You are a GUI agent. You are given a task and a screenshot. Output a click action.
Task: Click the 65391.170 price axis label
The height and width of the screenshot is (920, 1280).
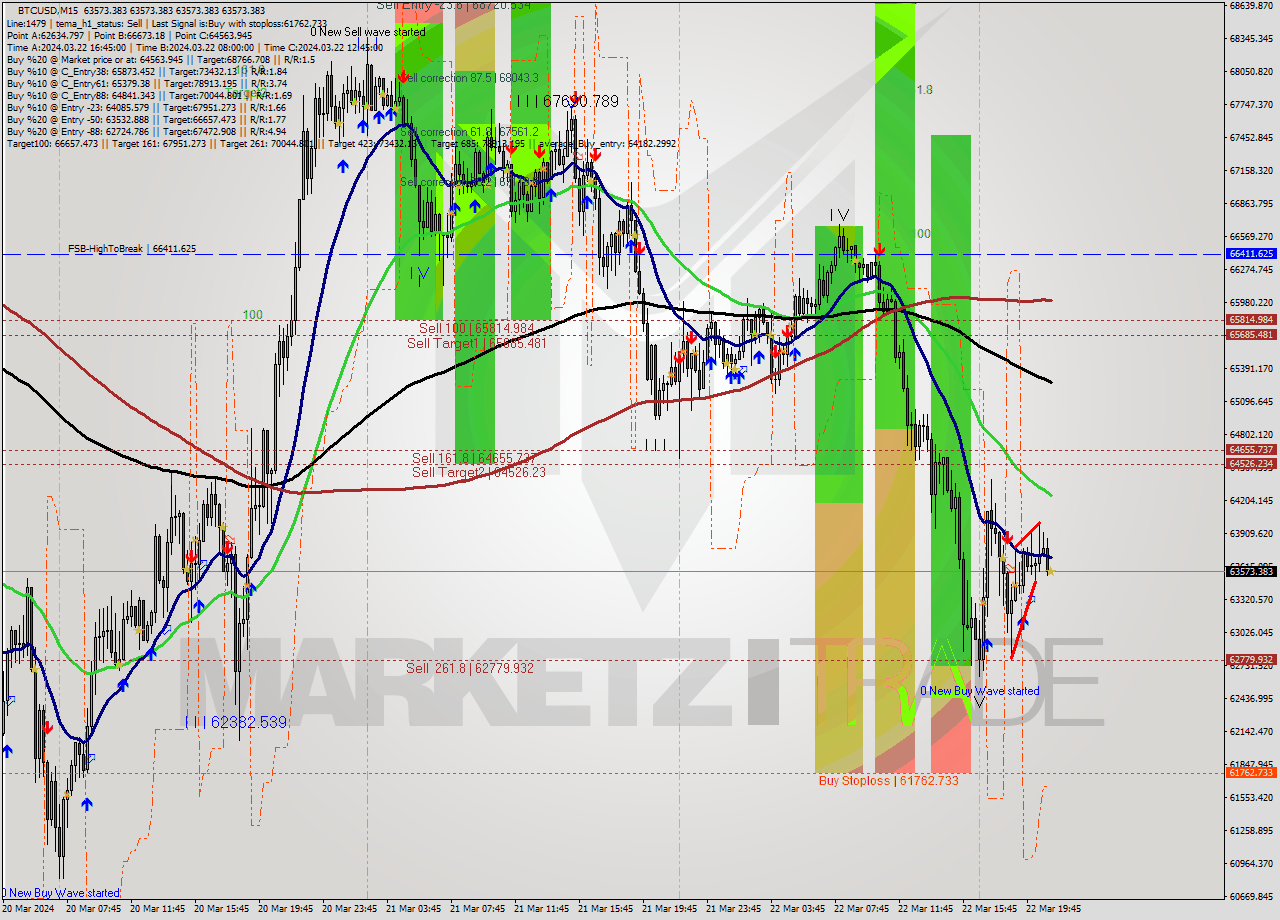(x=1251, y=368)
